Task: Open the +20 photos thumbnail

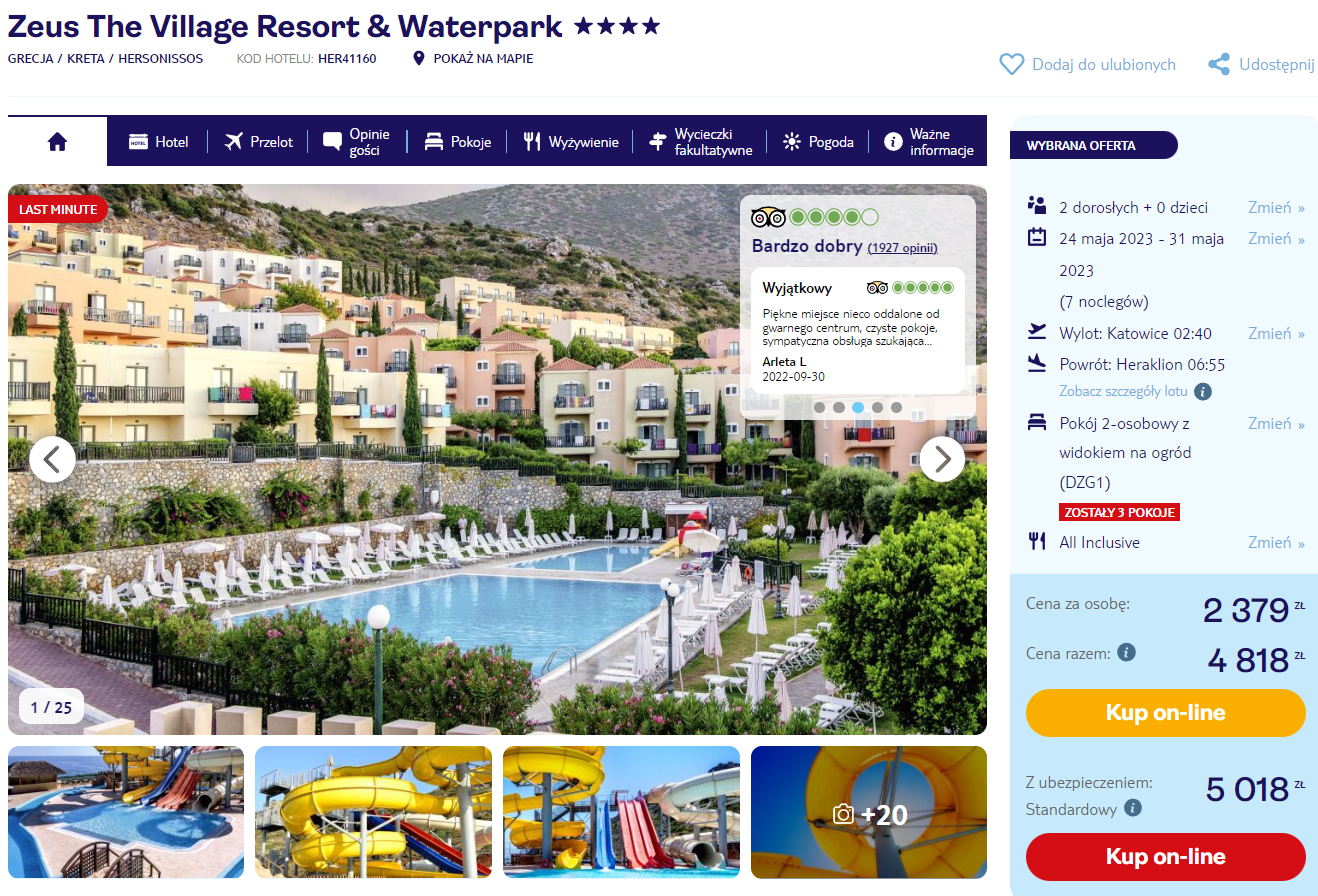Action: coord(869,812)
